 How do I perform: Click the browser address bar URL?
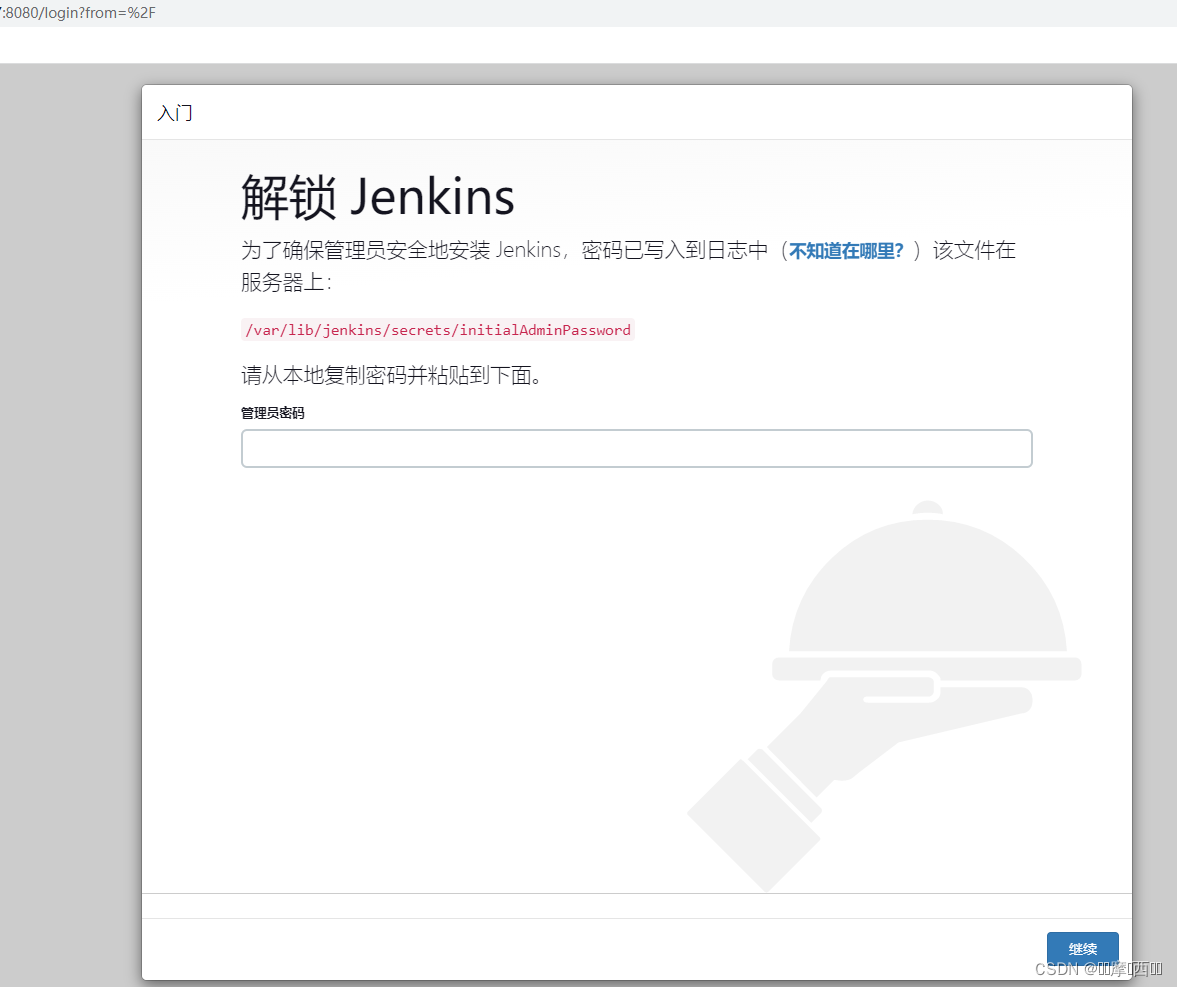[x=78, y=13]
